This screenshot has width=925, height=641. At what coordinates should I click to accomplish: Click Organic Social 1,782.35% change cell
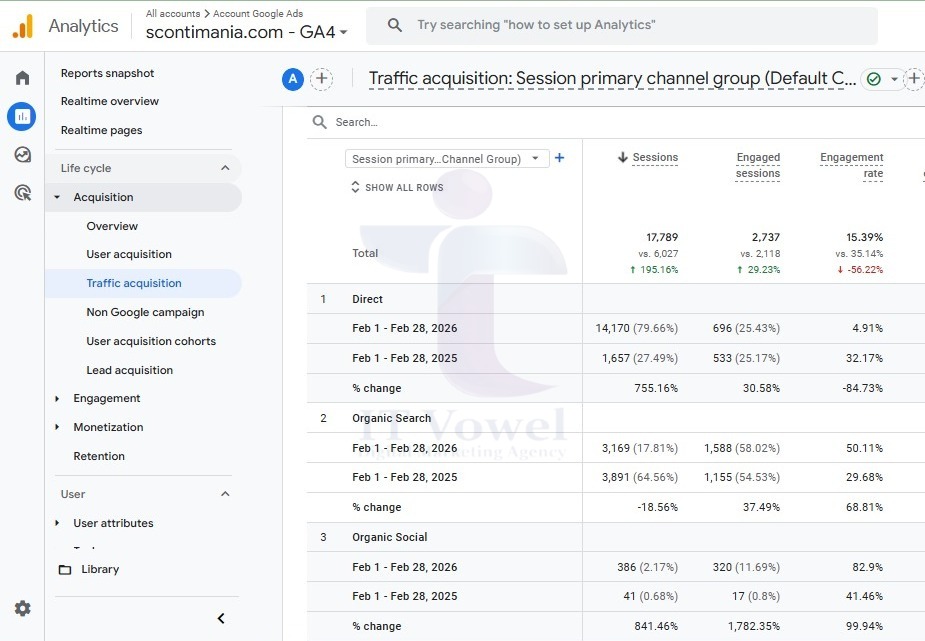[754, 626]
